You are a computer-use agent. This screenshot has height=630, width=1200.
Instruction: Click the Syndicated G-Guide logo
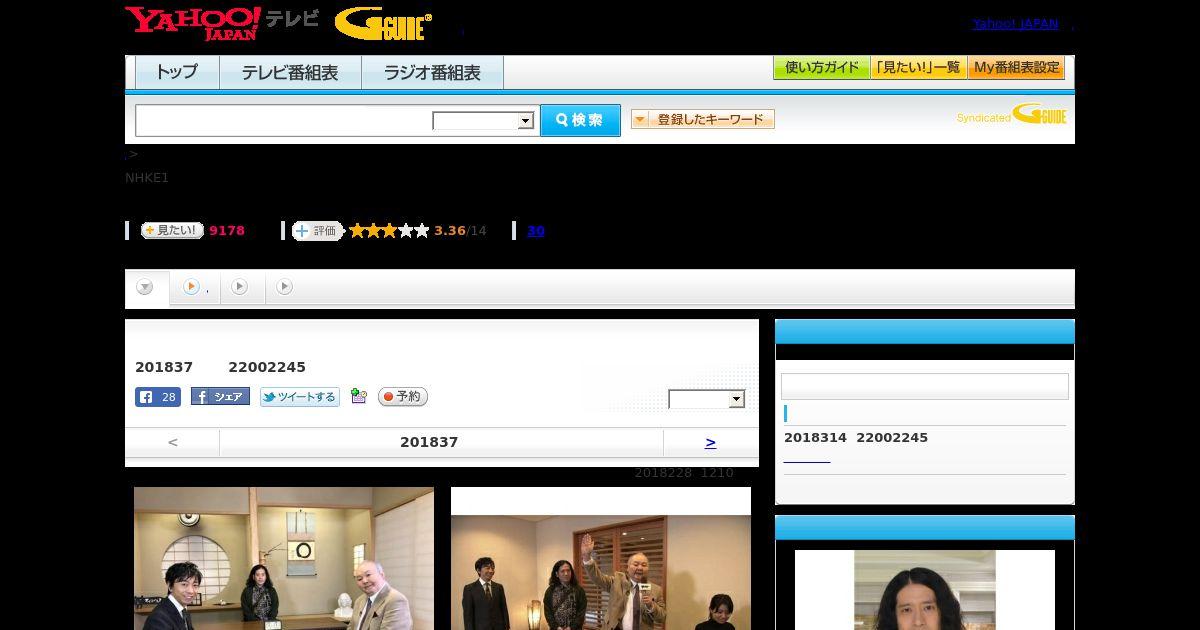coord(1011,114)
